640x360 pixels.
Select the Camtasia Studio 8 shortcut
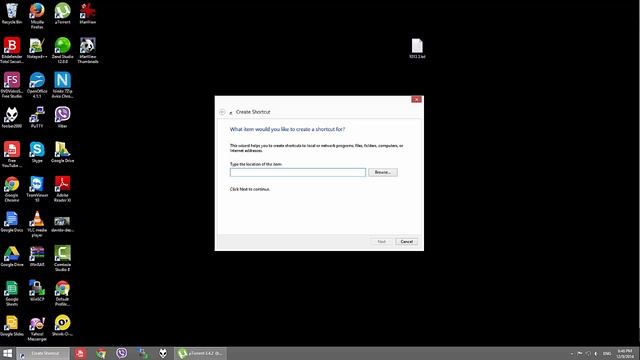pyautogui.click(x=62, y=258)
